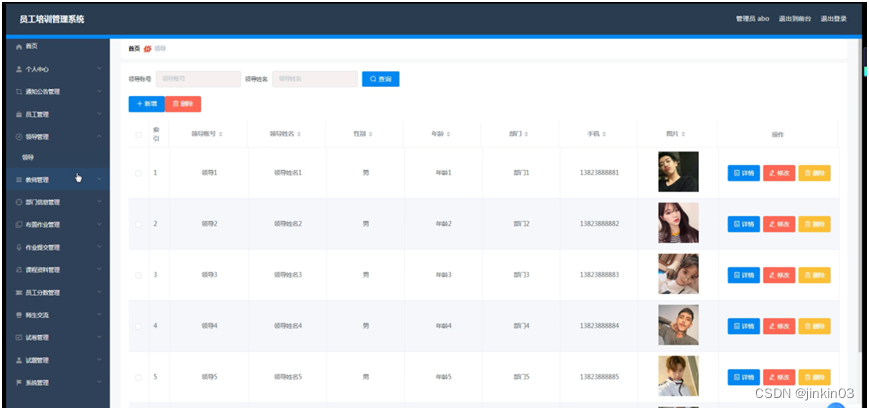869x410 pixels.
Task: Go to 首页 via the breadcrumb link
Action: 134,49
